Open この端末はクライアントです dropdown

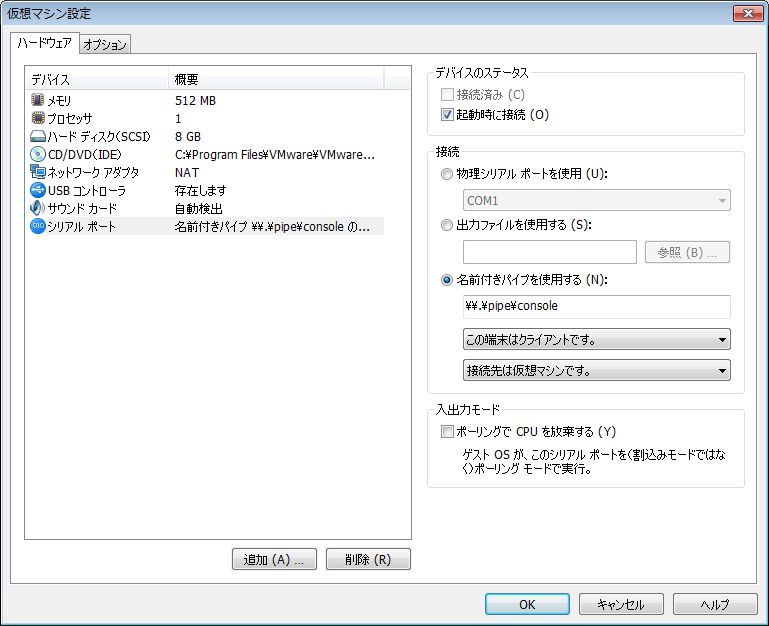596,339
